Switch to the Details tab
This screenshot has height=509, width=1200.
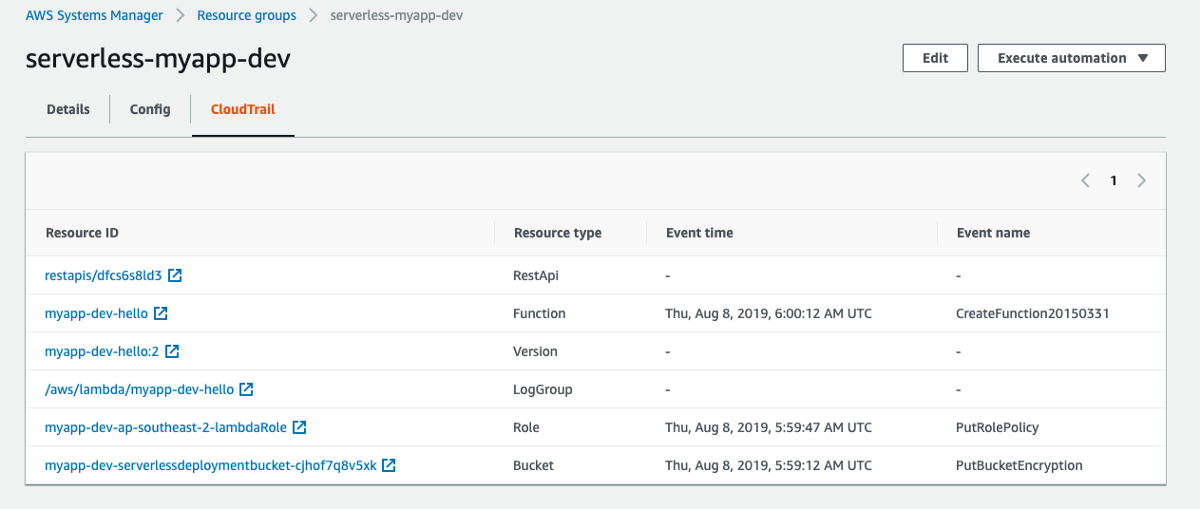[68, 109]
